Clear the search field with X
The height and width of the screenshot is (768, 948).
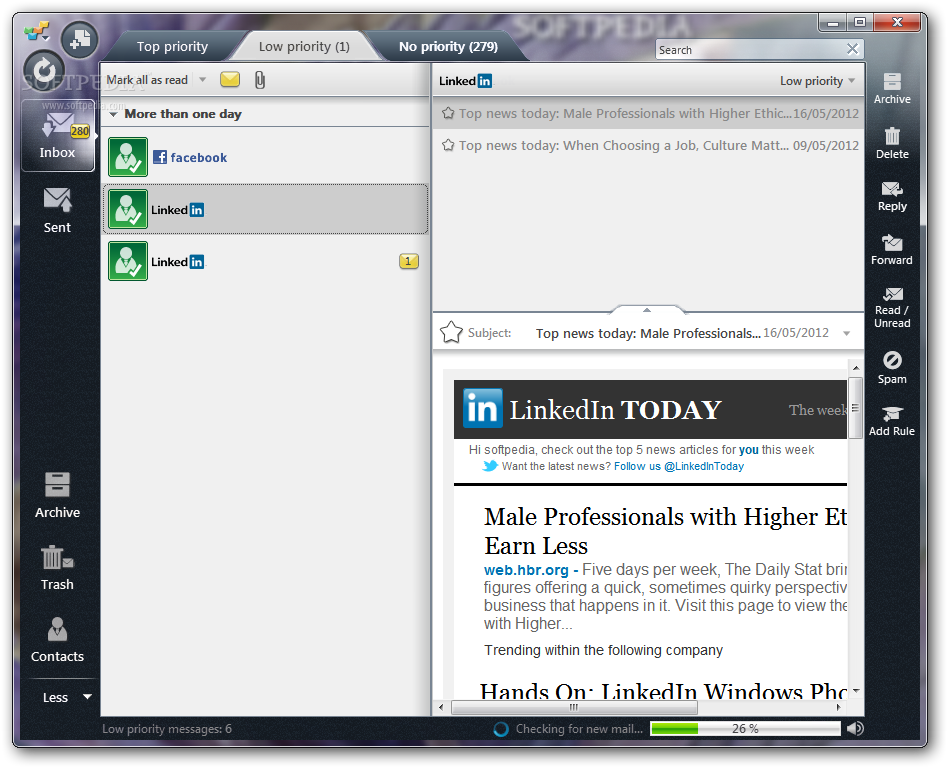pyautogui.click(x=852, y=49)
